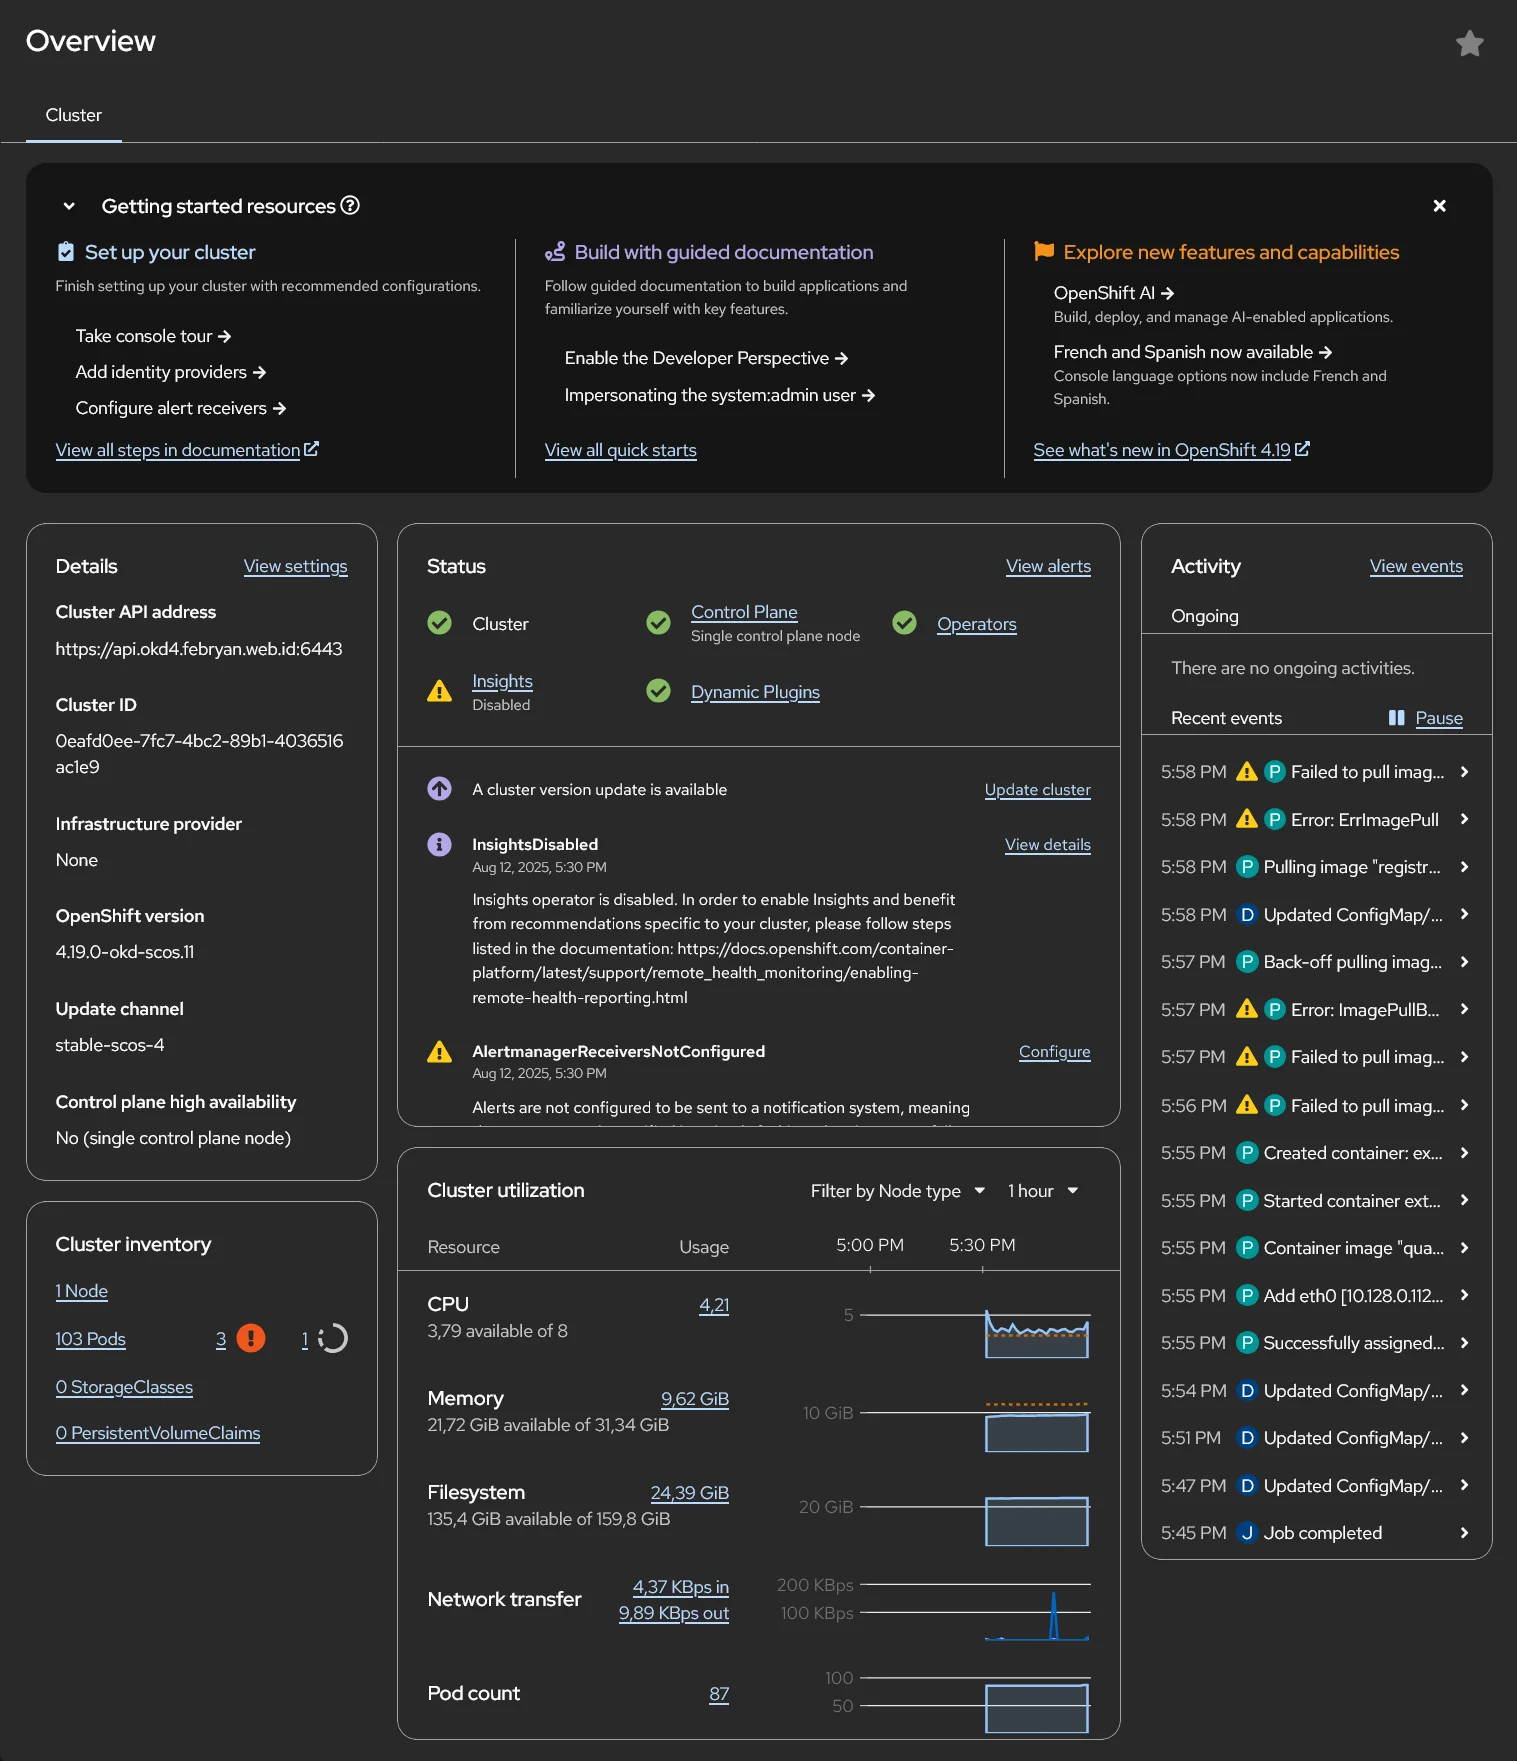
Task: Click the Explore new features flag icon
Action: [x=1044, y=251]
